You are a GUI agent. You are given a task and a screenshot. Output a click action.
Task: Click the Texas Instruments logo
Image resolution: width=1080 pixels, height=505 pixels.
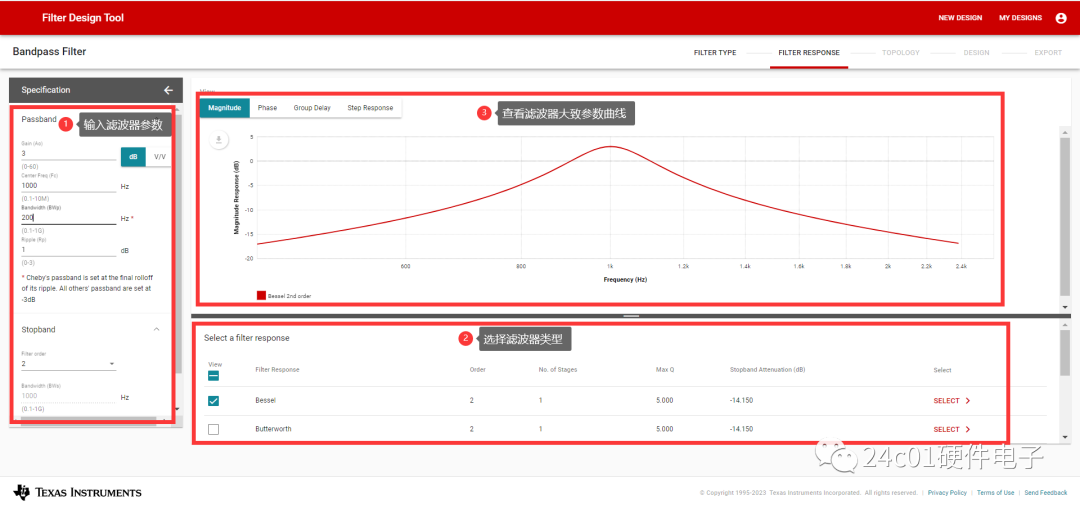point(78,492)
